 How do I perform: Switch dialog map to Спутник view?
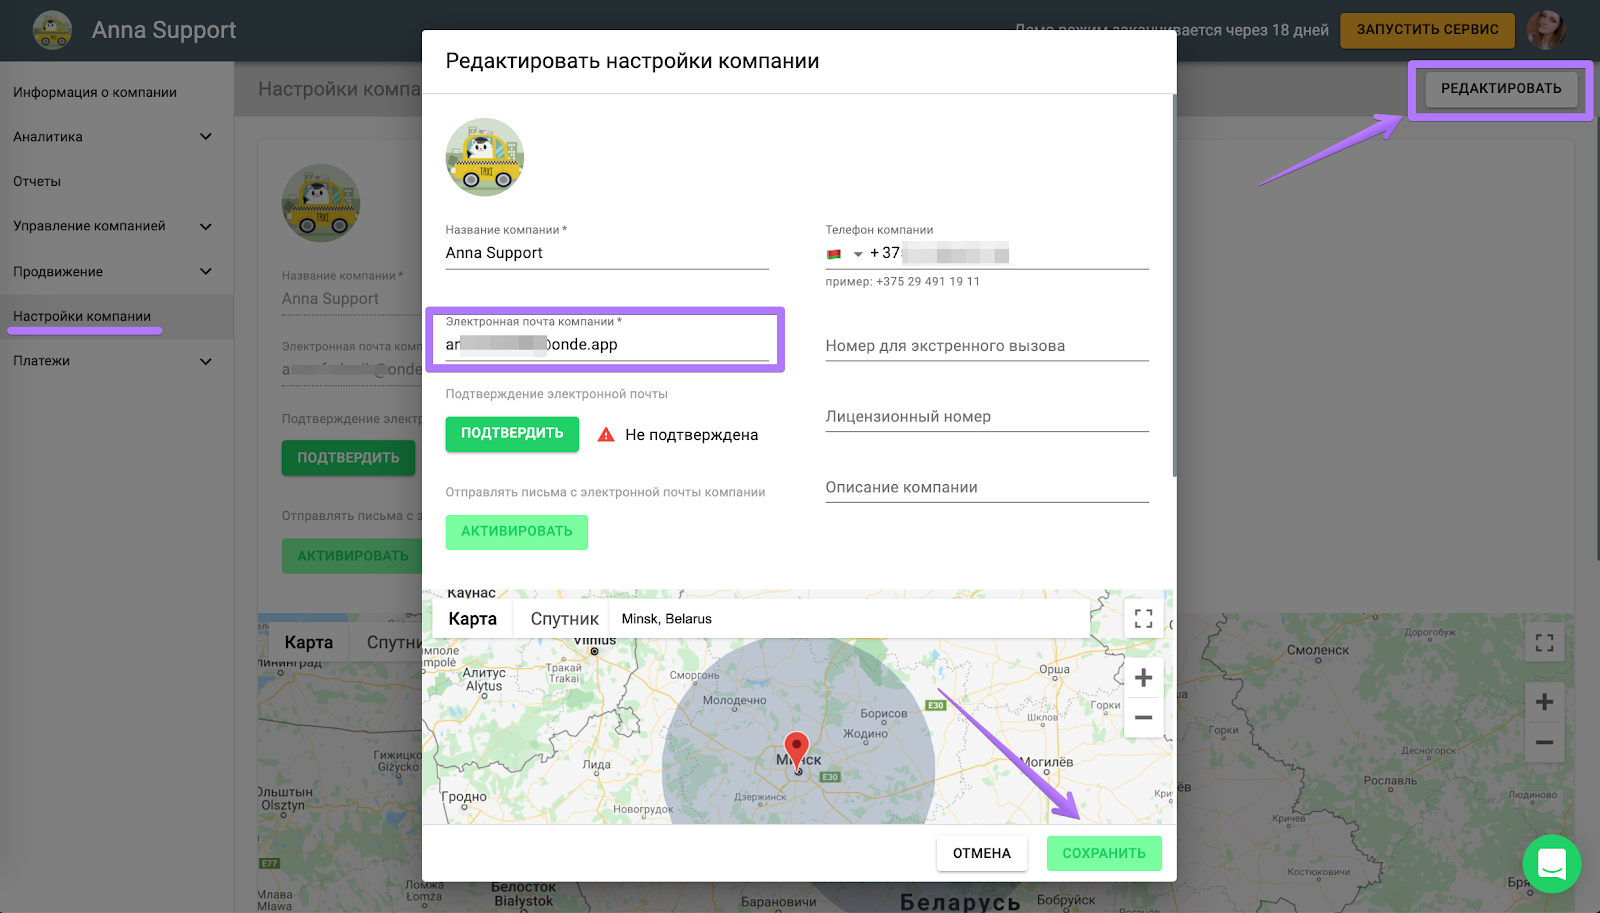coord(564,619)
